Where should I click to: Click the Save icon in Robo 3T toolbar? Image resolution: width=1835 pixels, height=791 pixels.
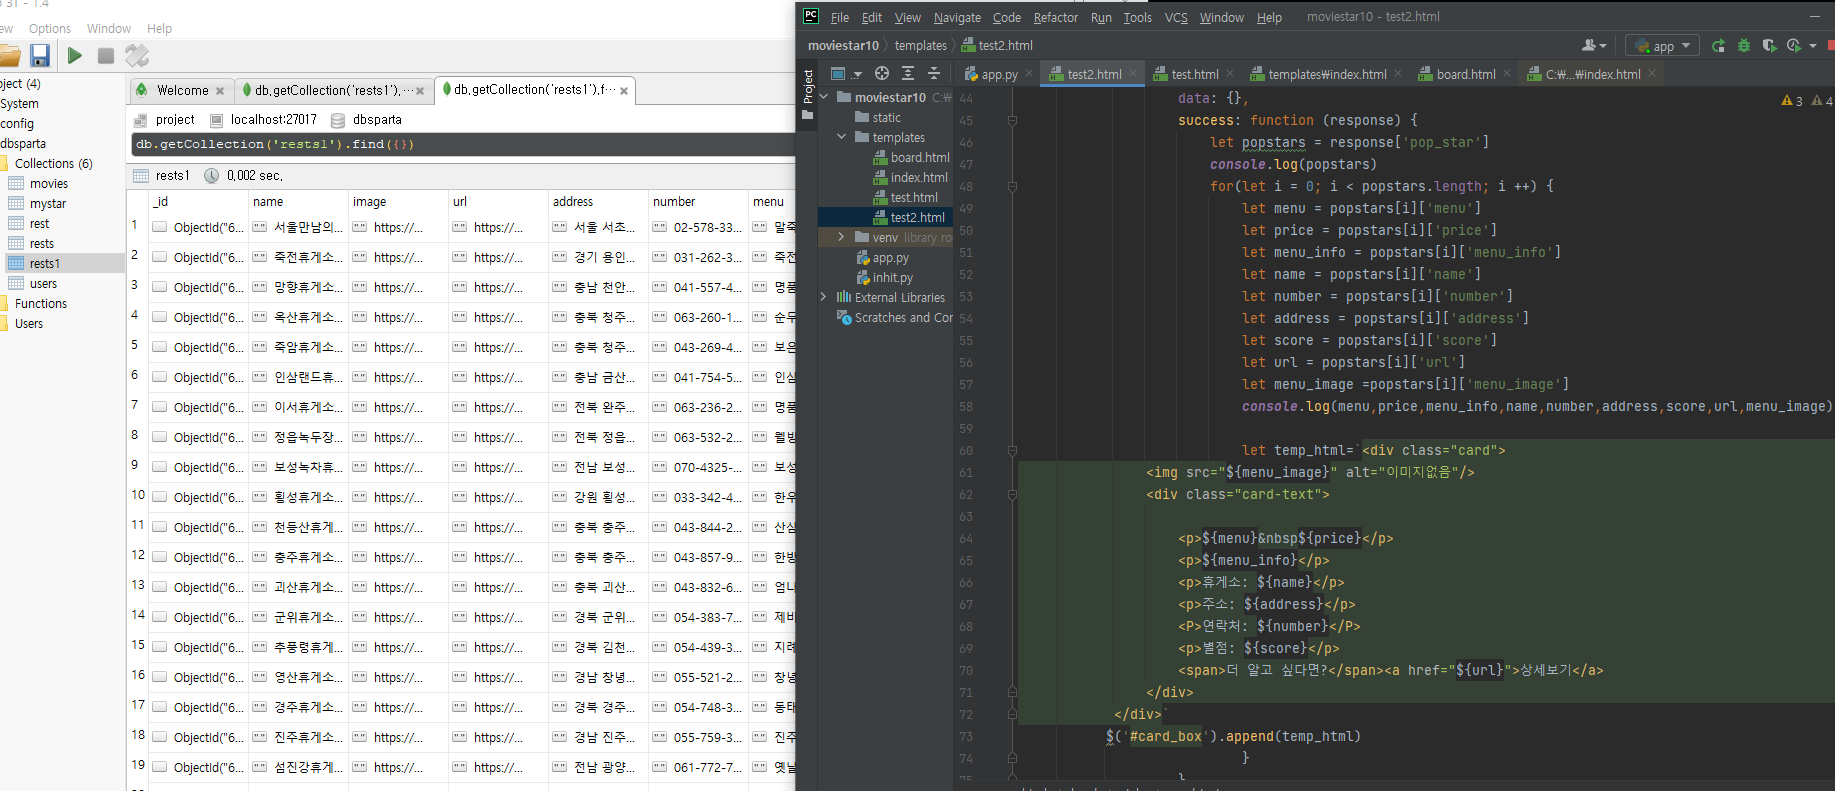(40, 56)
